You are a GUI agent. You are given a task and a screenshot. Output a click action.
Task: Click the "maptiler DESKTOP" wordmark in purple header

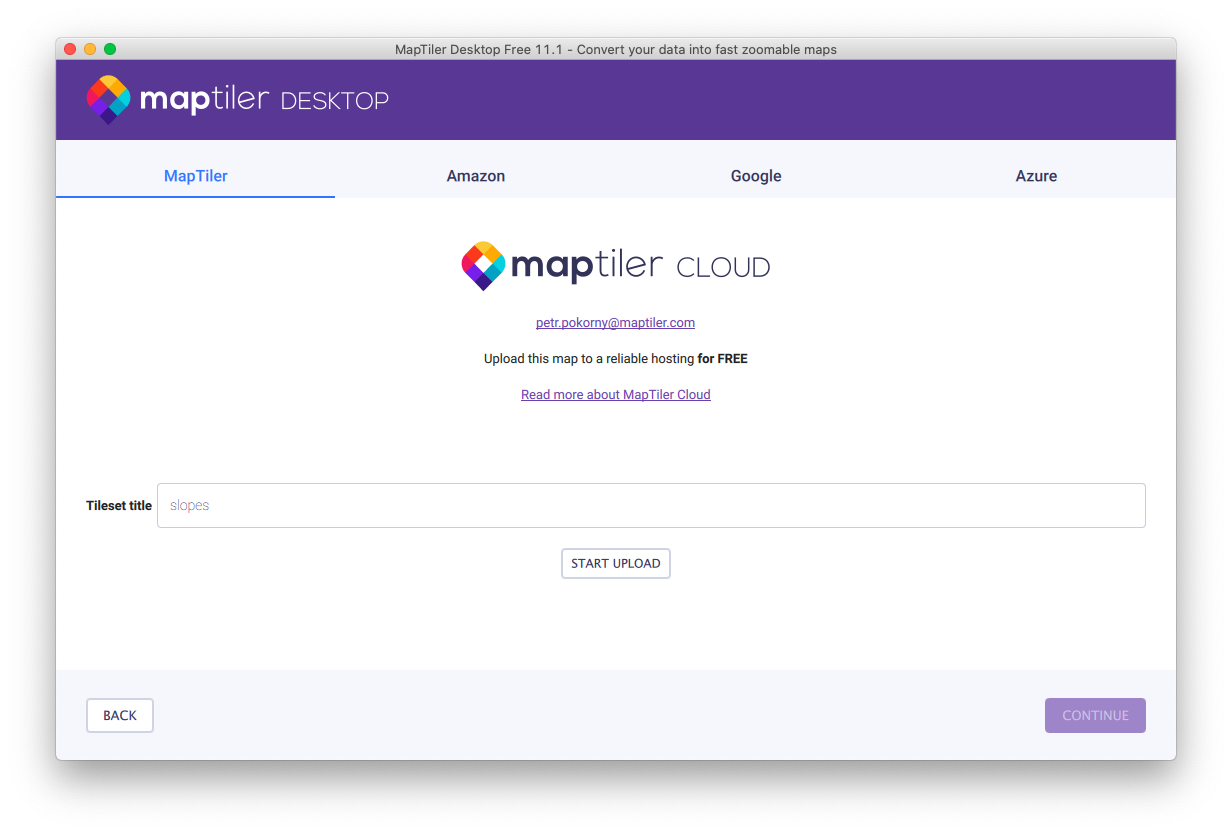tap(264, 100)
